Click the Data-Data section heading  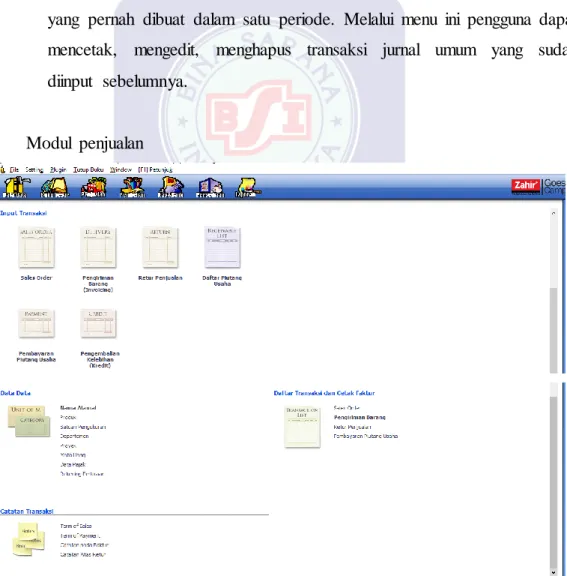coord(15,393)
